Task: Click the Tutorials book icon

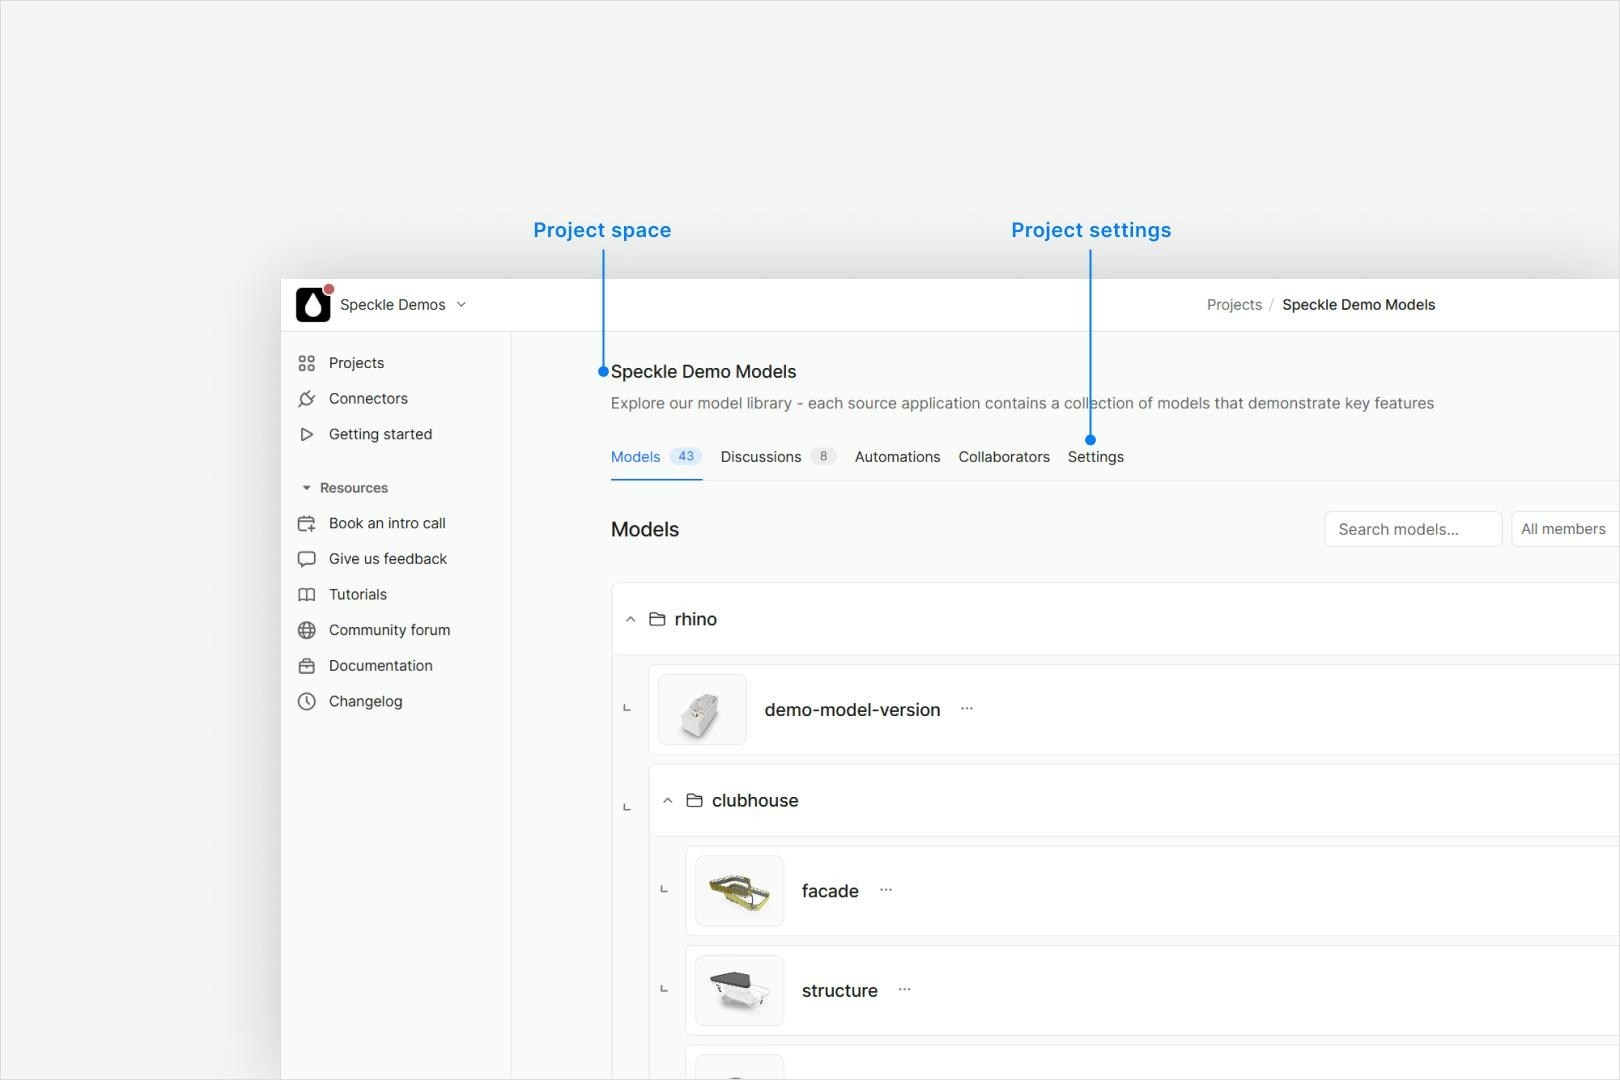Action: pos(307,595)
